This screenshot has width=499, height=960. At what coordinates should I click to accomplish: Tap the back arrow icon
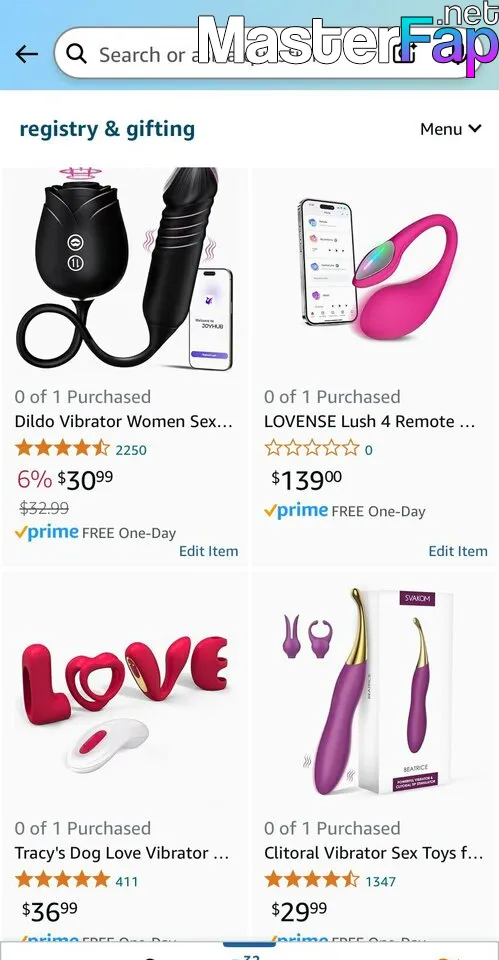26,54
